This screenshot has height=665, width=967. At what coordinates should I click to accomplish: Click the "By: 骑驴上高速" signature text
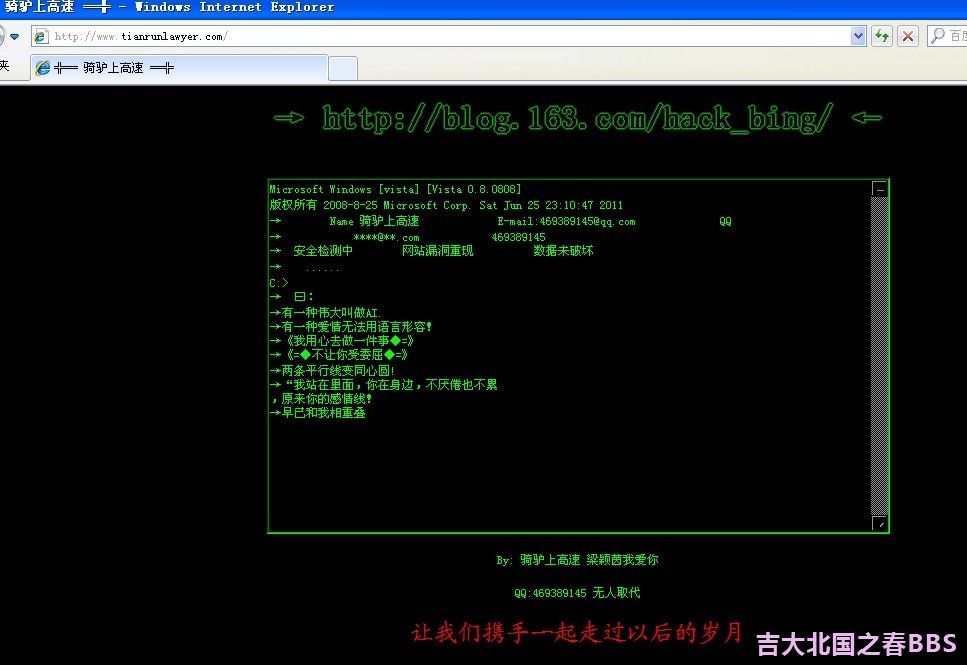pos(538,560)
